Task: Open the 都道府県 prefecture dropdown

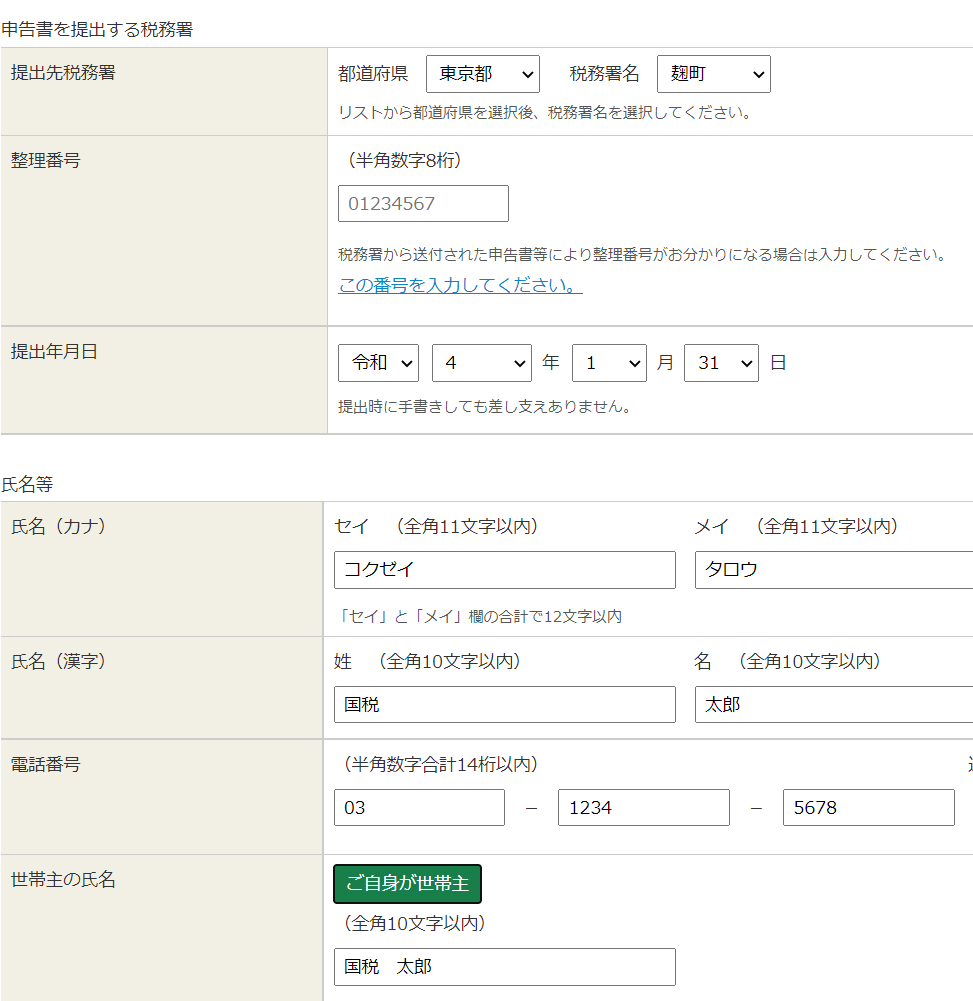Action: click(x=482, y=74)
